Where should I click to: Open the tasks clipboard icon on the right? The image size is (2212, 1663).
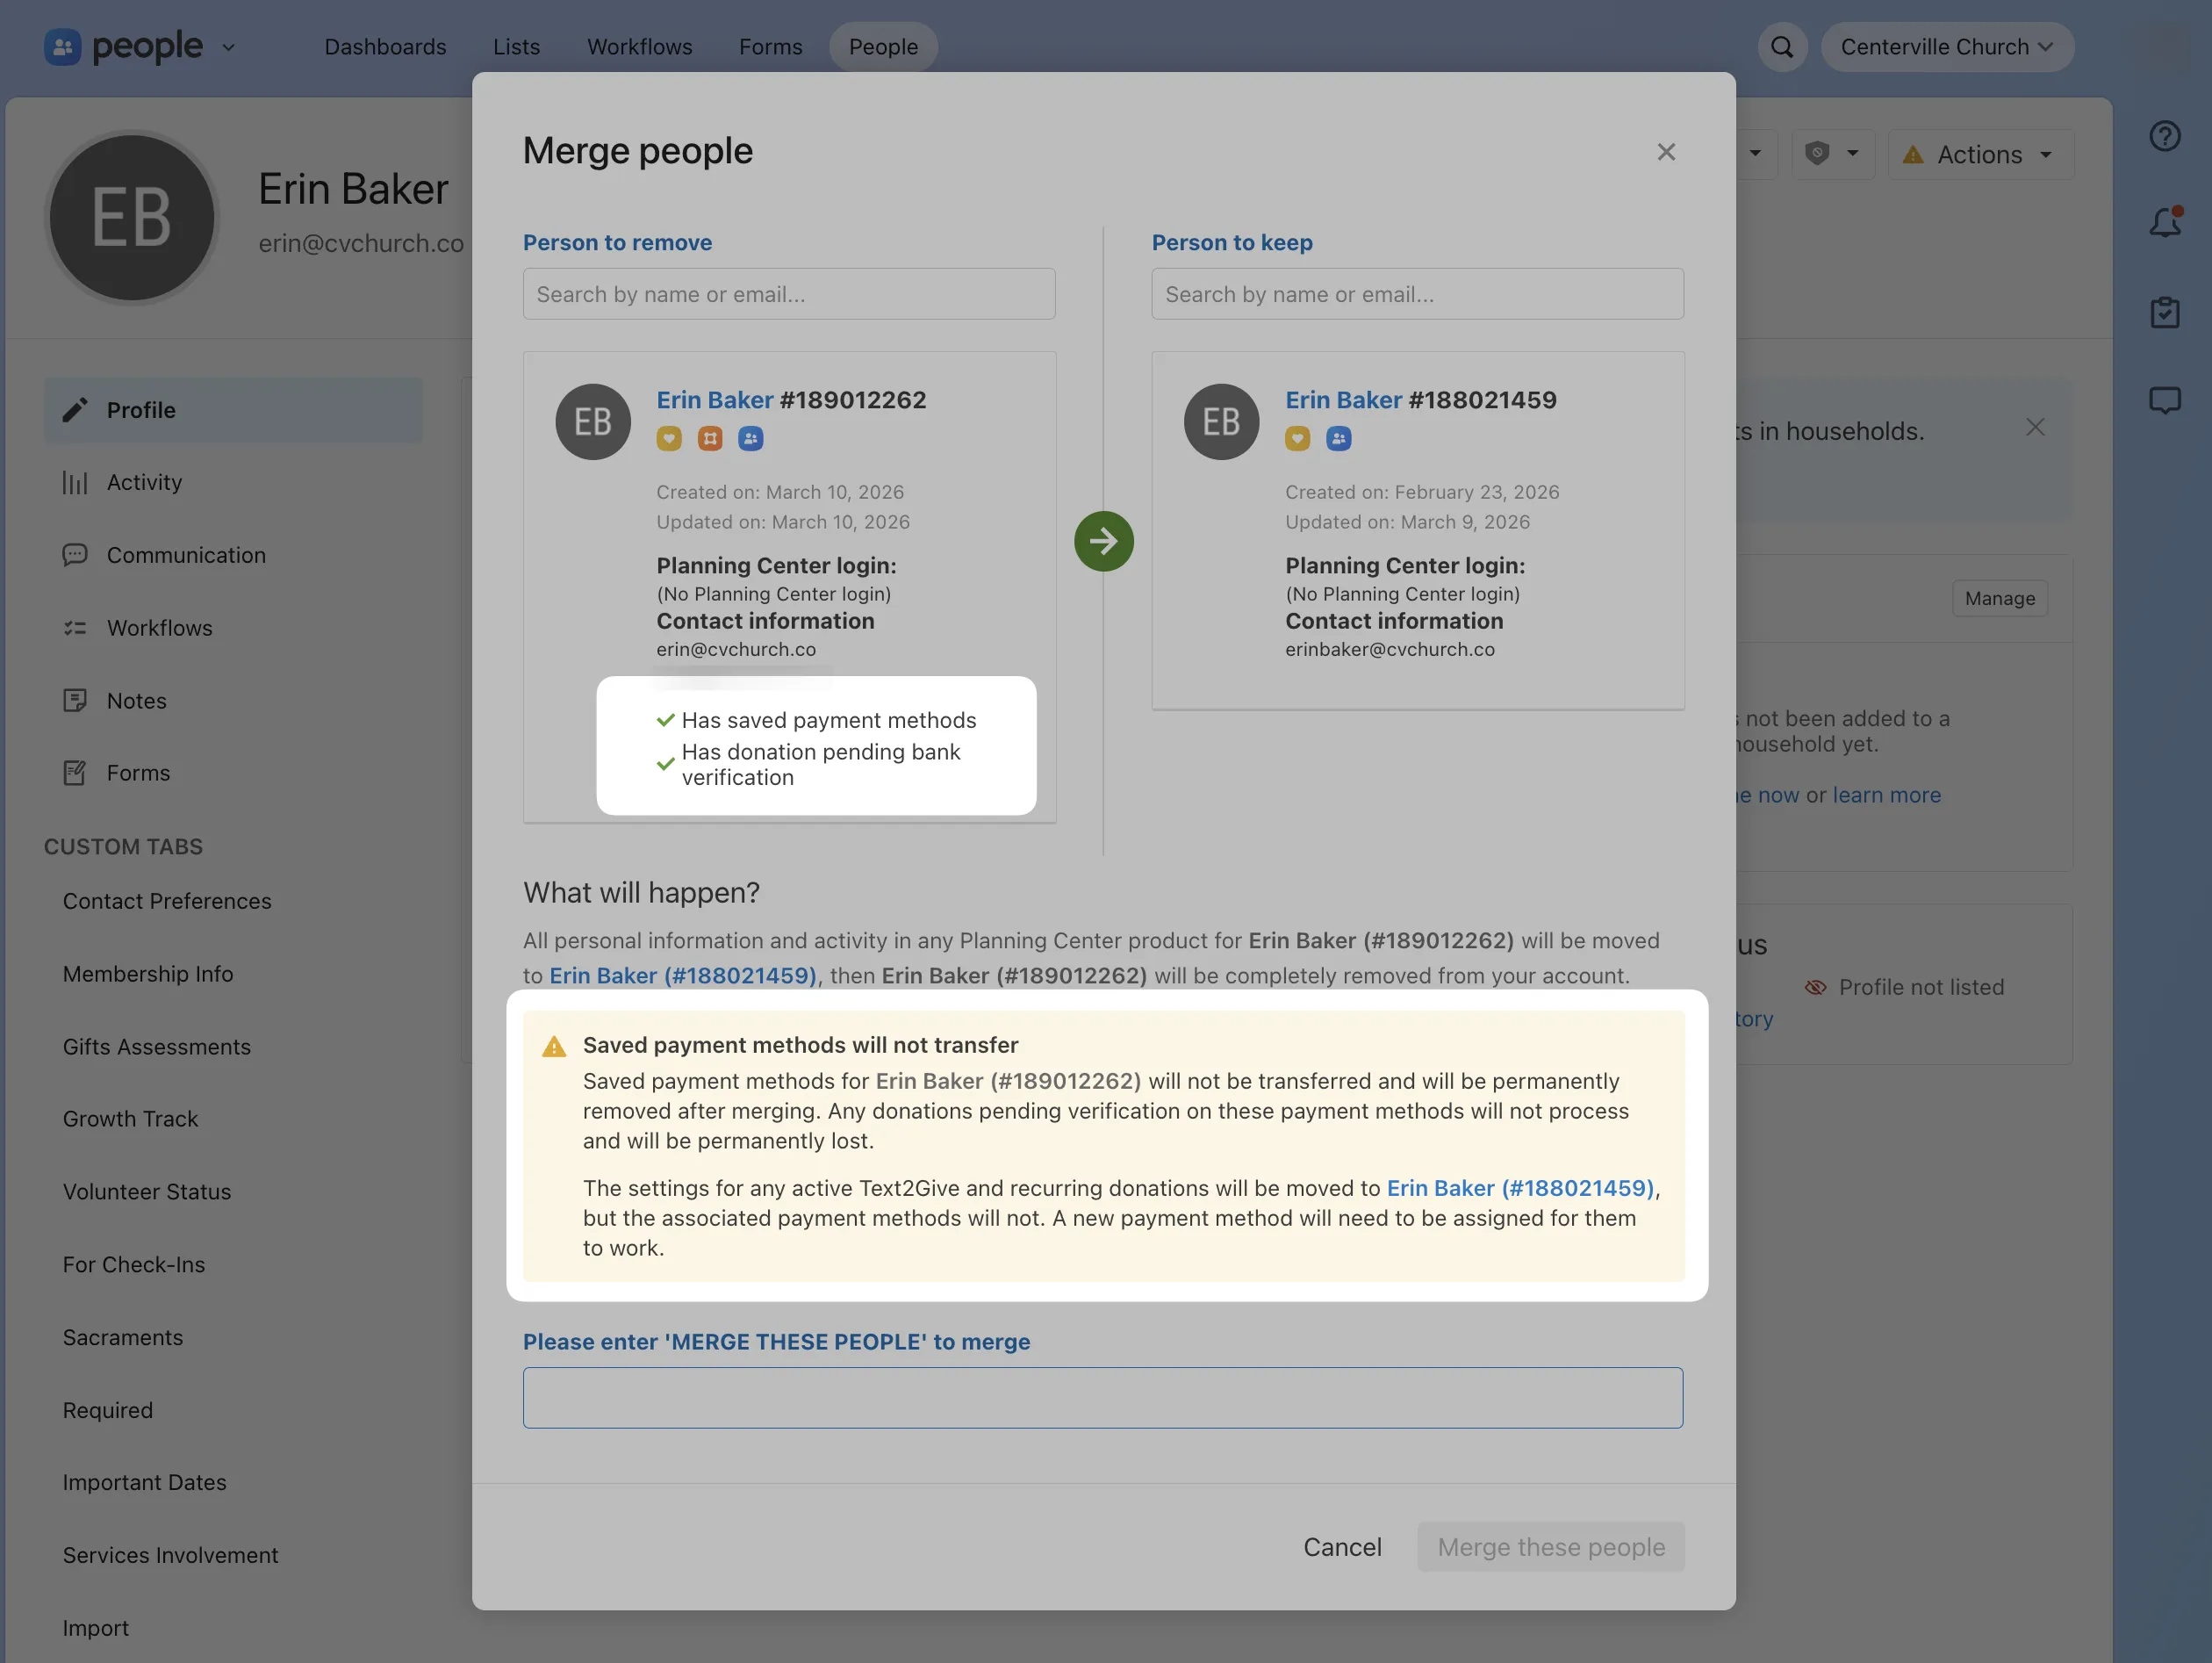tap(2165, 312)
